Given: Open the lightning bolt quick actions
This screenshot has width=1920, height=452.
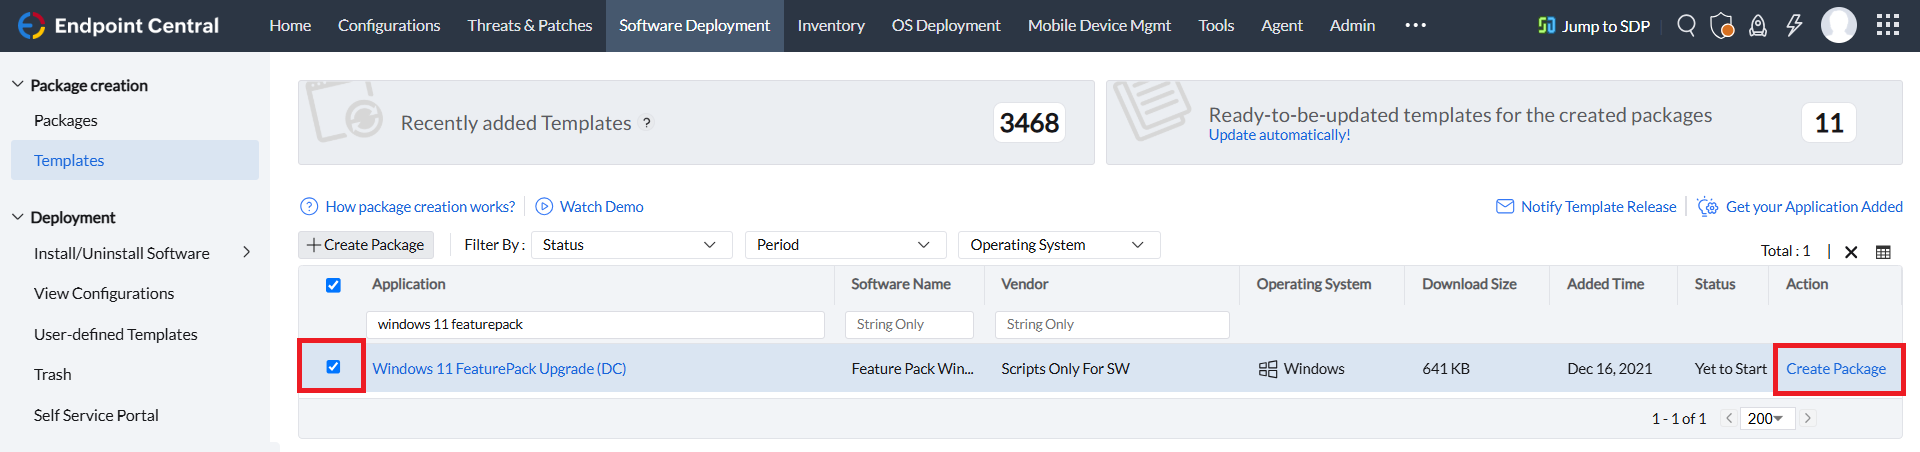Looking at the screenshot, I should pyautogui.click(x=1794, y=25).
